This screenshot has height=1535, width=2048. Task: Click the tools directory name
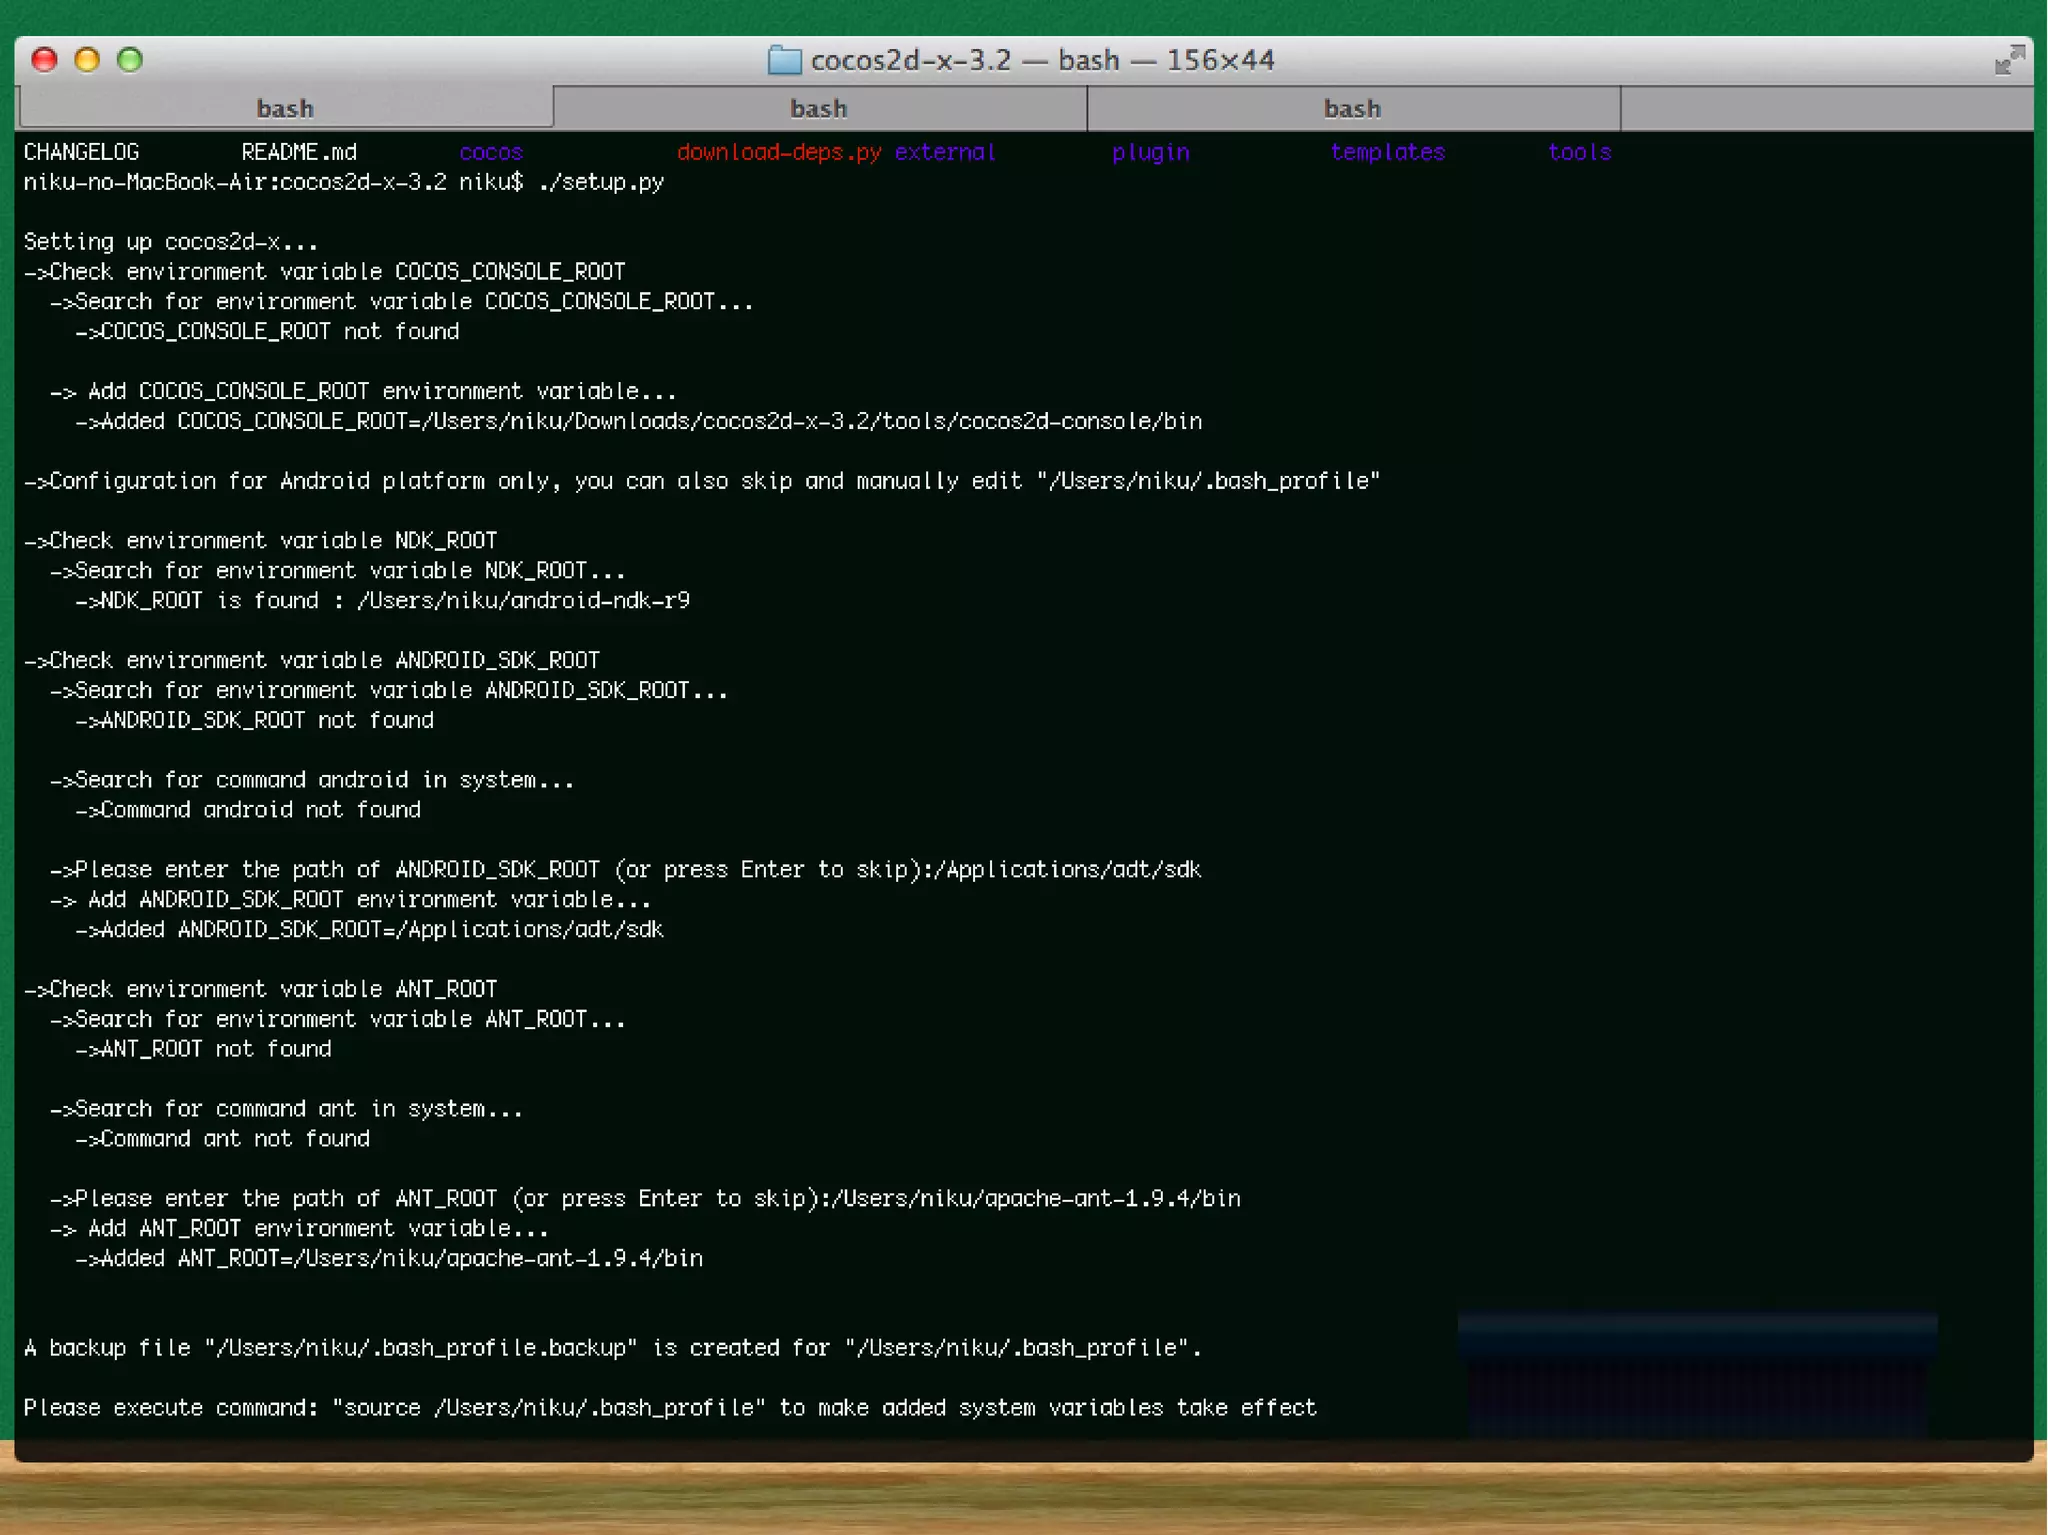click(1579, 152)
